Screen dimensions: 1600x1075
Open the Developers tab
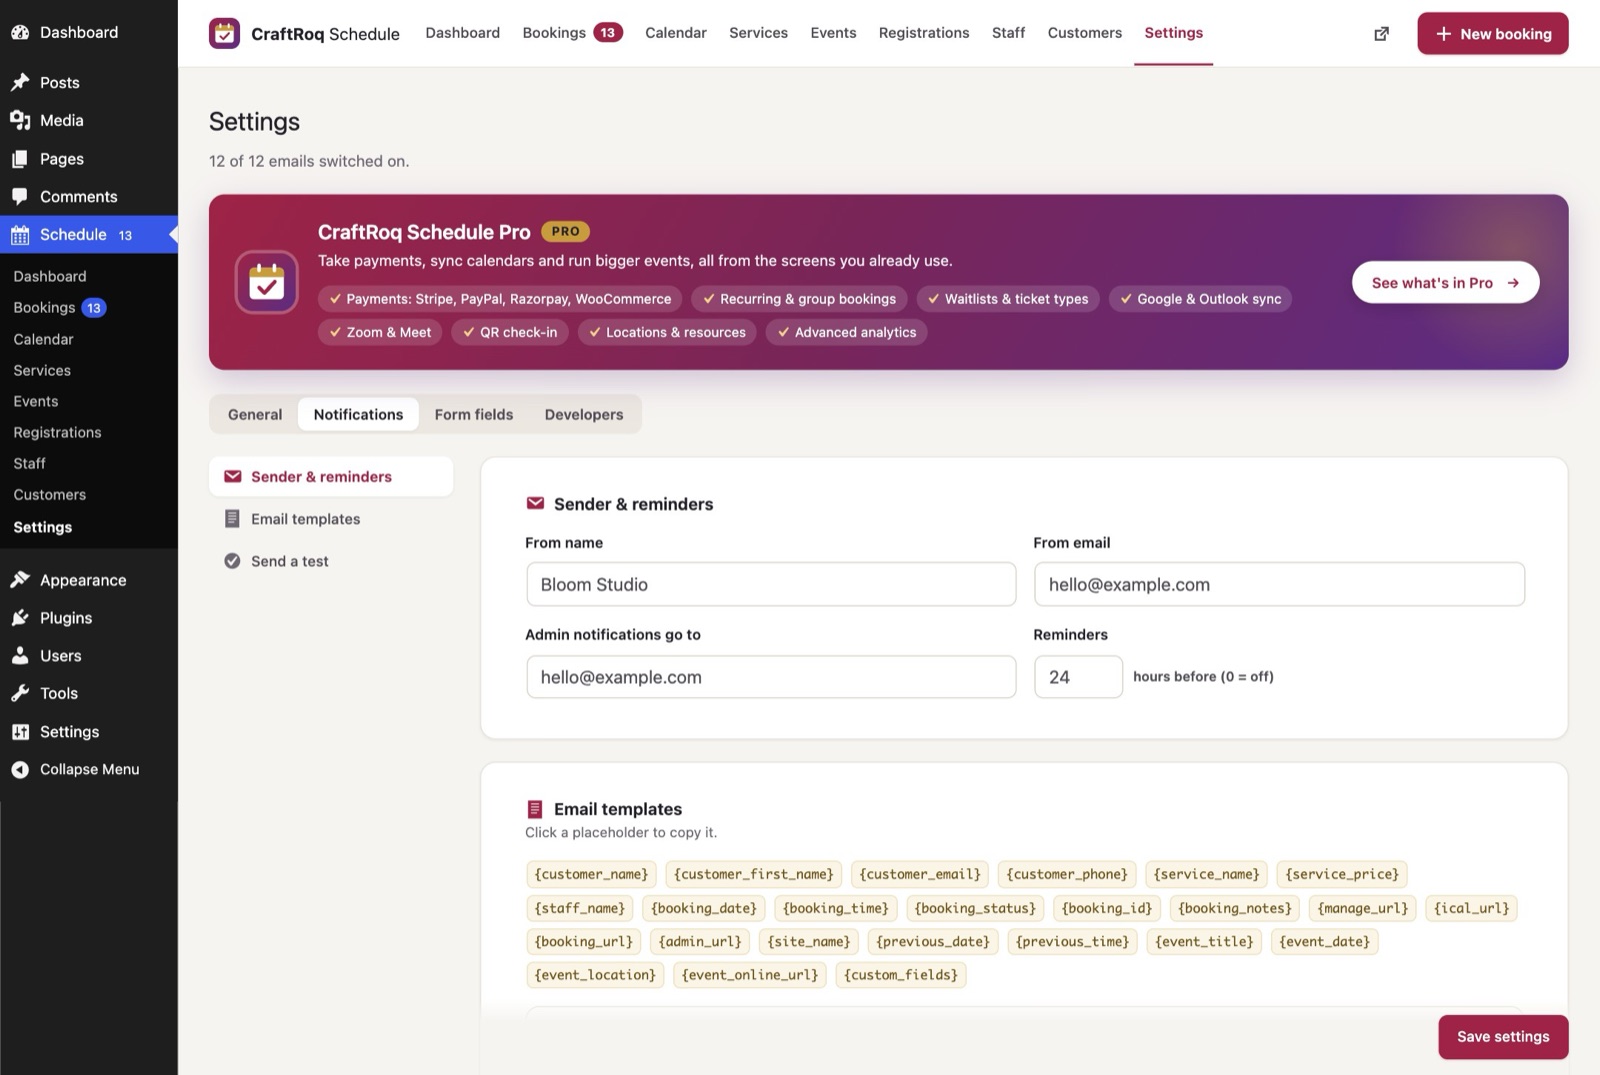[x=584, y=414]
